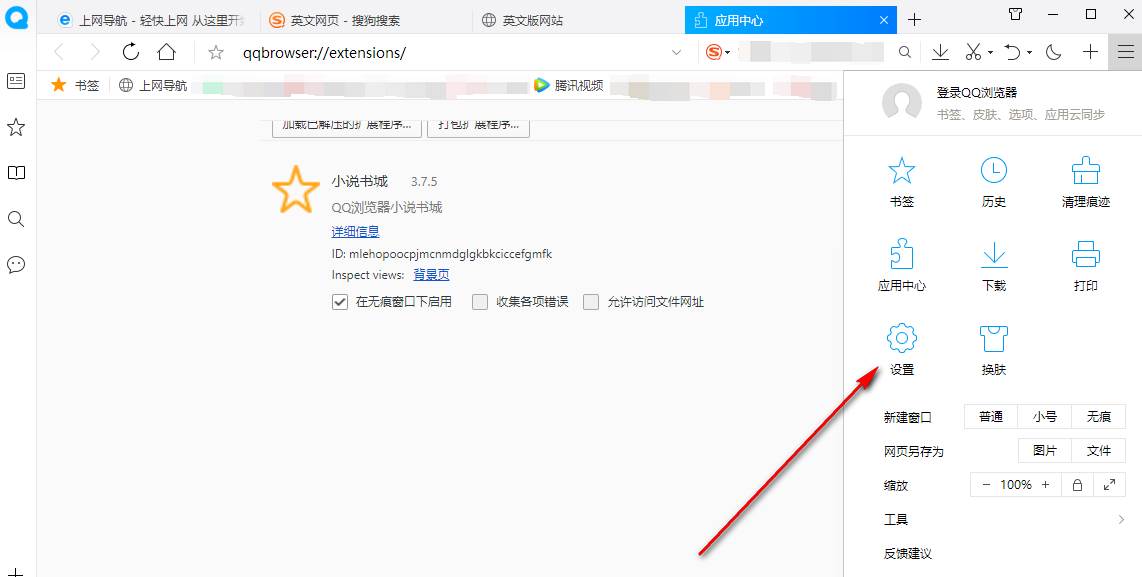The width and height of the screenshot is (1142, 577).
Task: Save page as 文件
Action: coord(1098,451)
